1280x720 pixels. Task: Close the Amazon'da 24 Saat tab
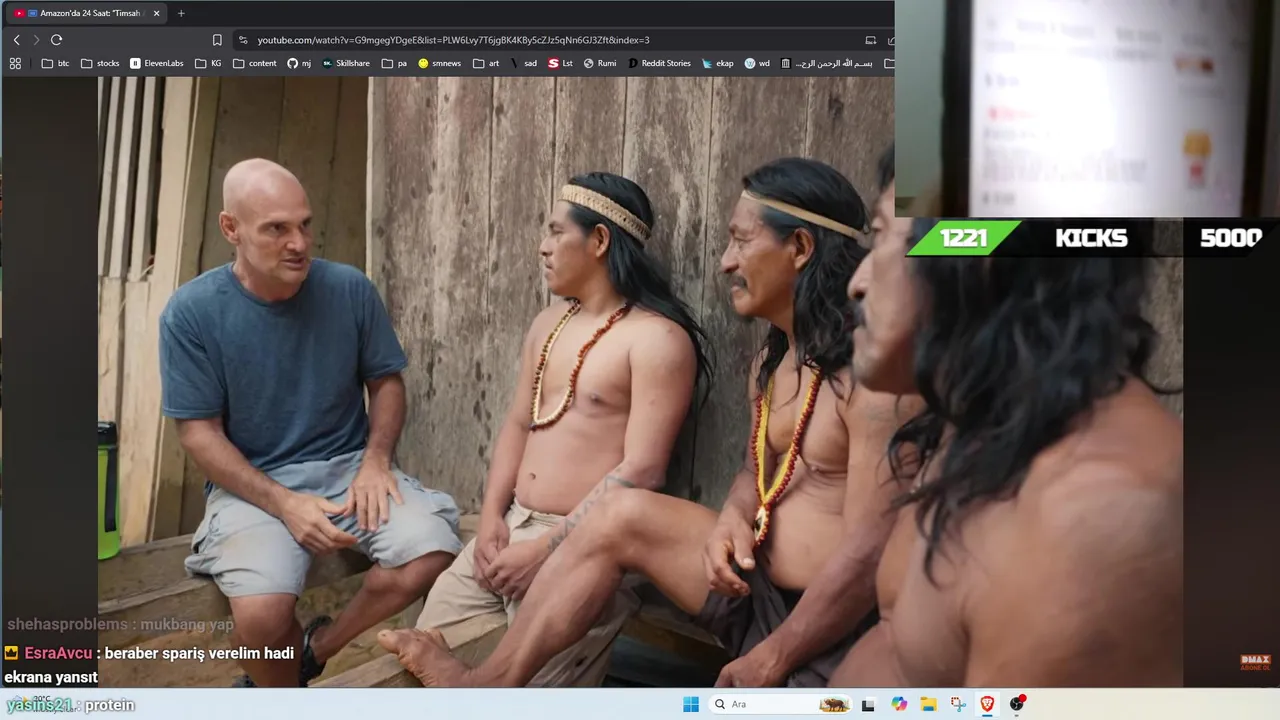point(156,13)
